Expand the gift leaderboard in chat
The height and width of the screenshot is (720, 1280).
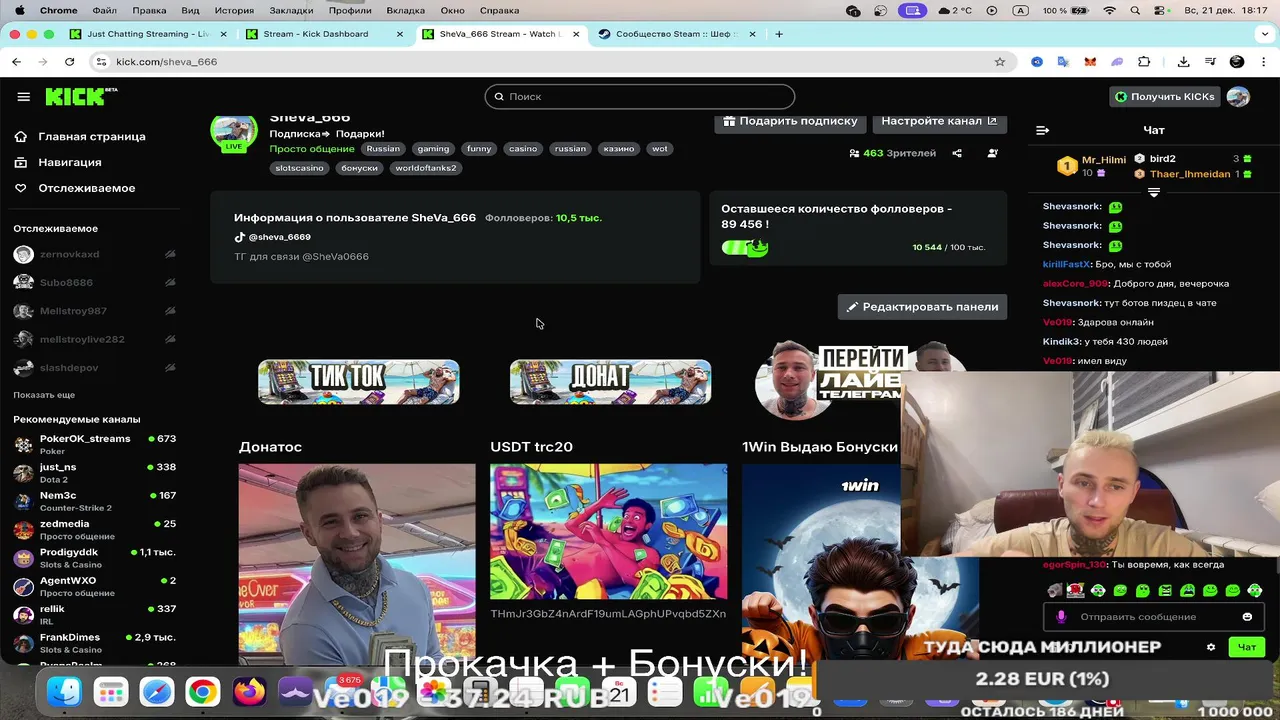pyautogui.click(x=1153, y=192)
